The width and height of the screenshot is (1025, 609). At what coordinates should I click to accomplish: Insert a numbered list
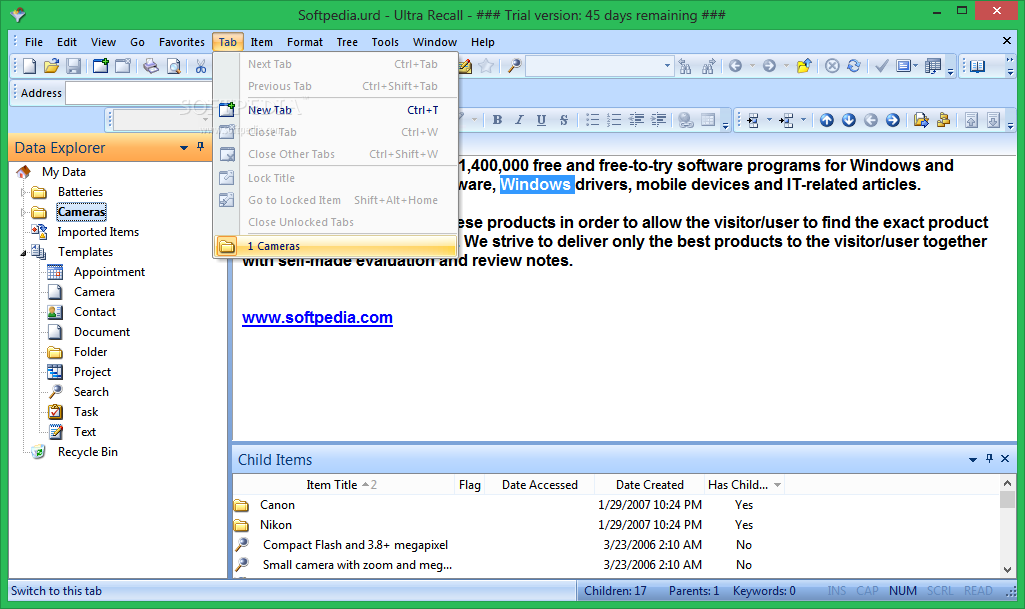tap(614, 120)
